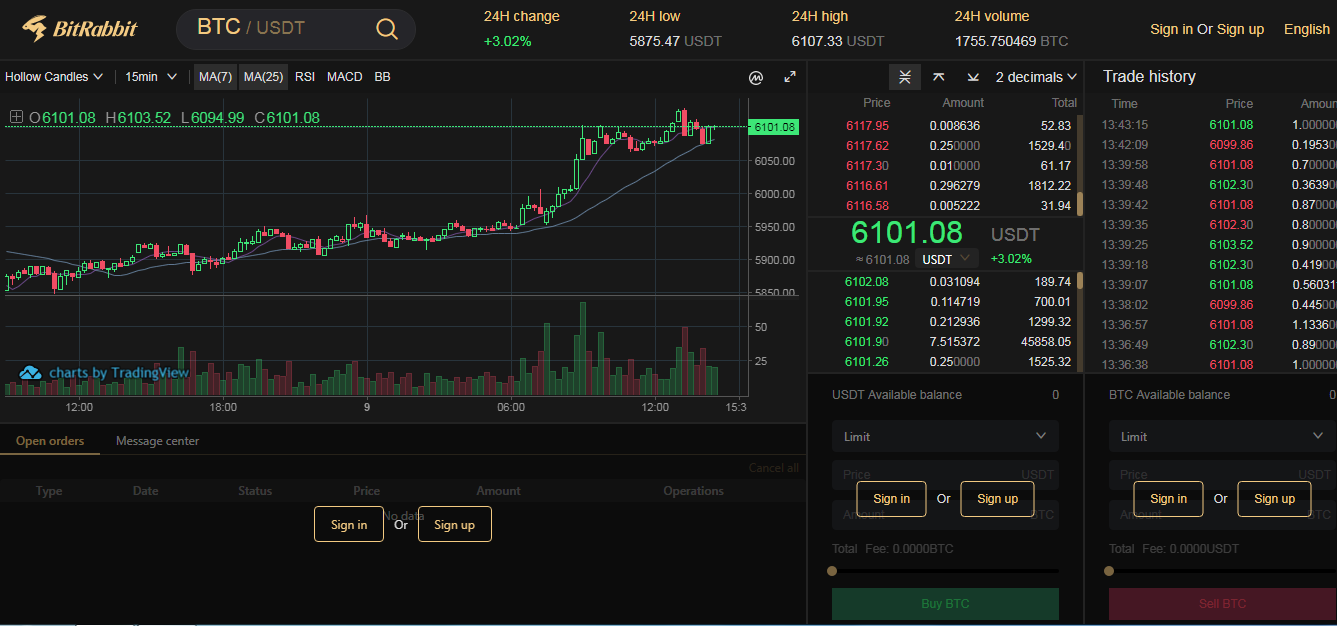The image size is (1337, 626).
Task: Click the Sell BTC button
Action: (x=1222, y=603)
